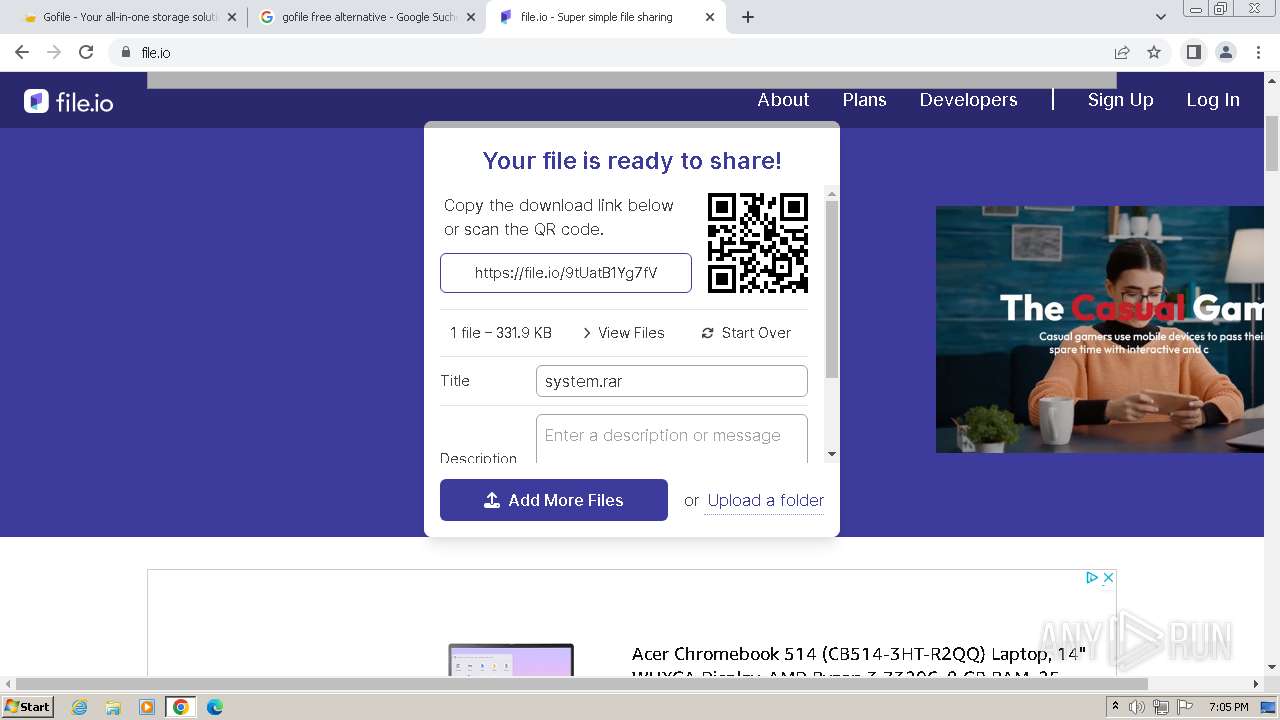Click the Acer laptop ad thumbnail
The height and width of the screenshot is (720, 1280).
[511, 660]
